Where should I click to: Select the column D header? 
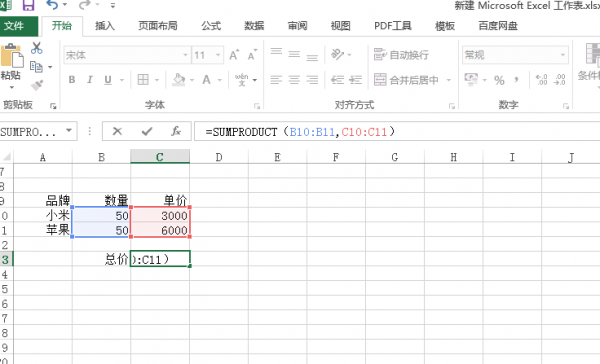(x=219, y=157)
